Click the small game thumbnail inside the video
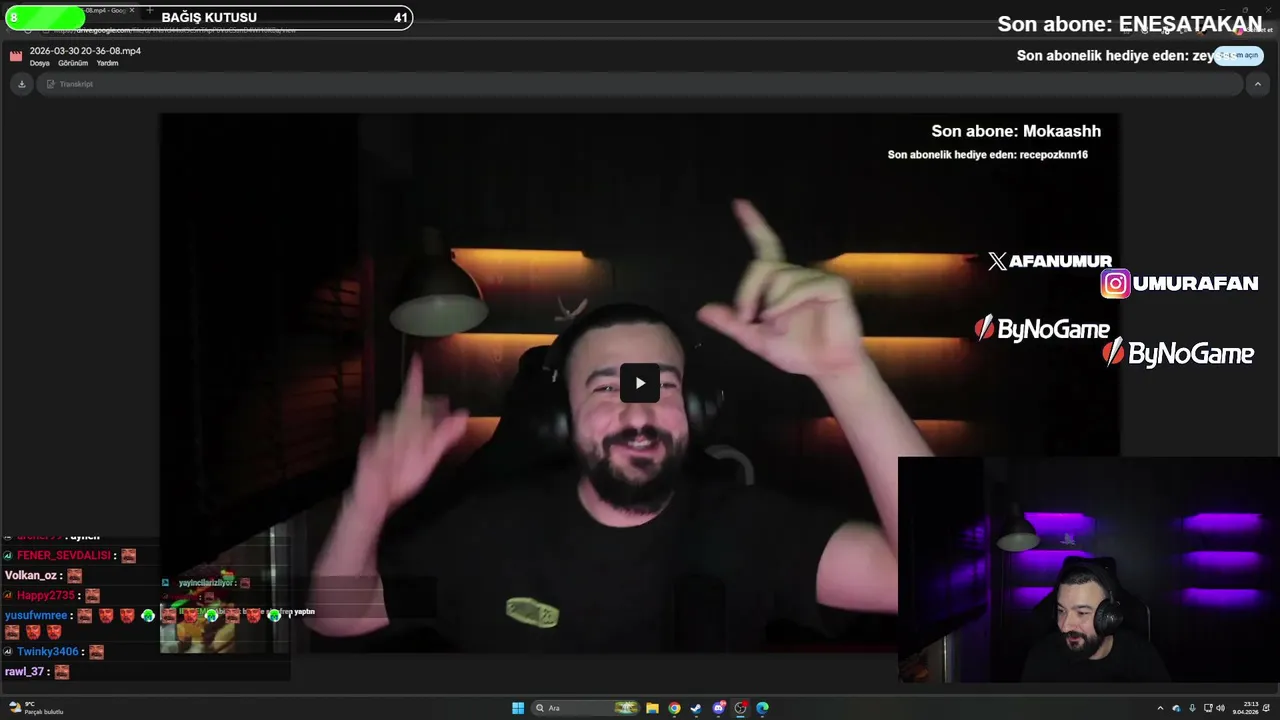1280x720 pixels. coord(198,626)
